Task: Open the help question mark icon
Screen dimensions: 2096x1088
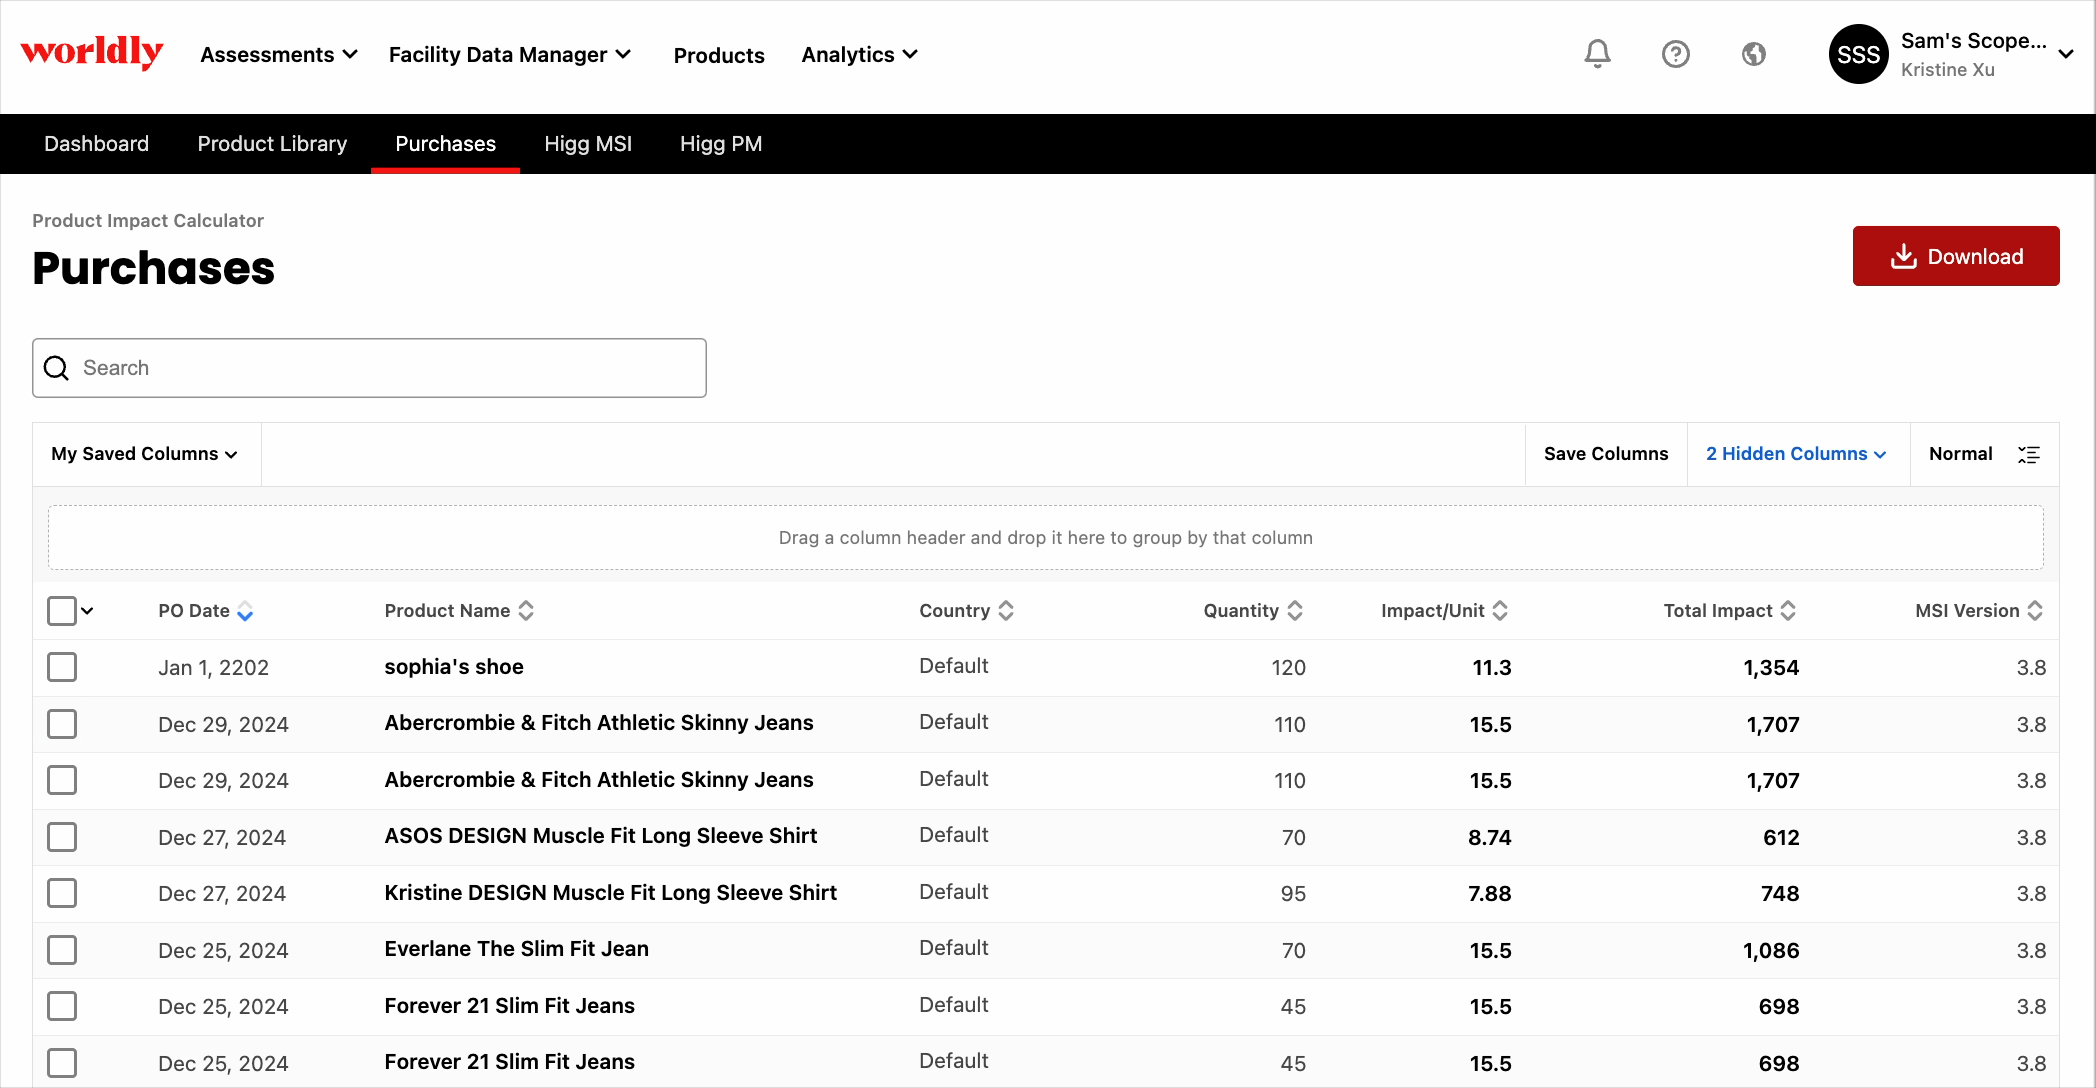Action: coord(1676,54)
